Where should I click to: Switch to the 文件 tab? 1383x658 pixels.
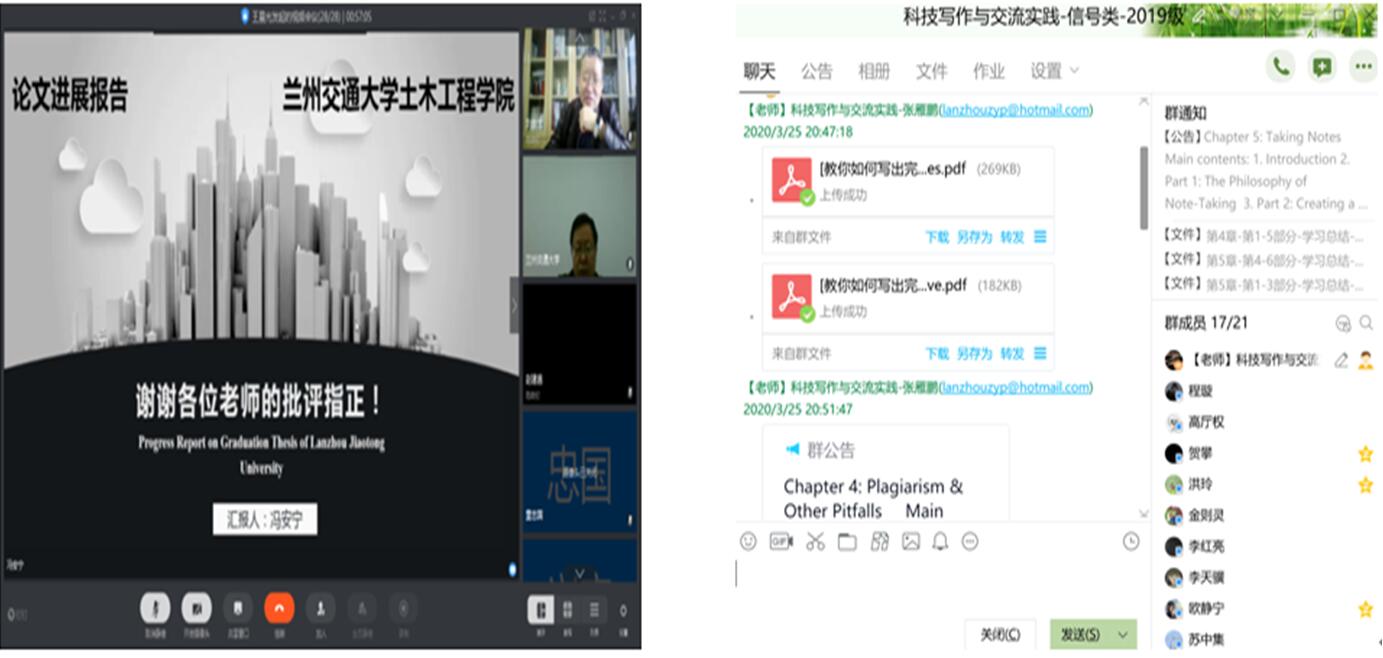(x=931, y=71)
